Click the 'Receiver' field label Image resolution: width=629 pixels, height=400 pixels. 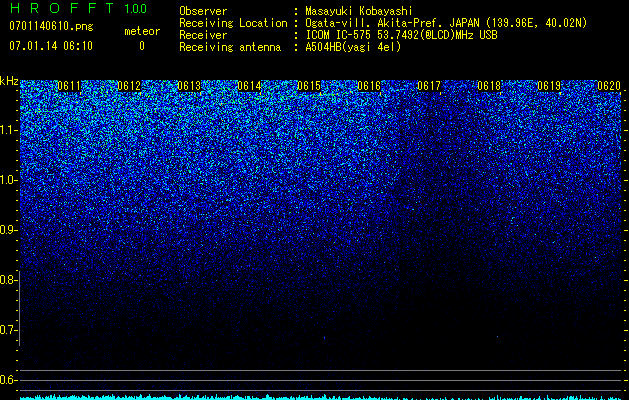pyautogui.click(x=203, y=35)
